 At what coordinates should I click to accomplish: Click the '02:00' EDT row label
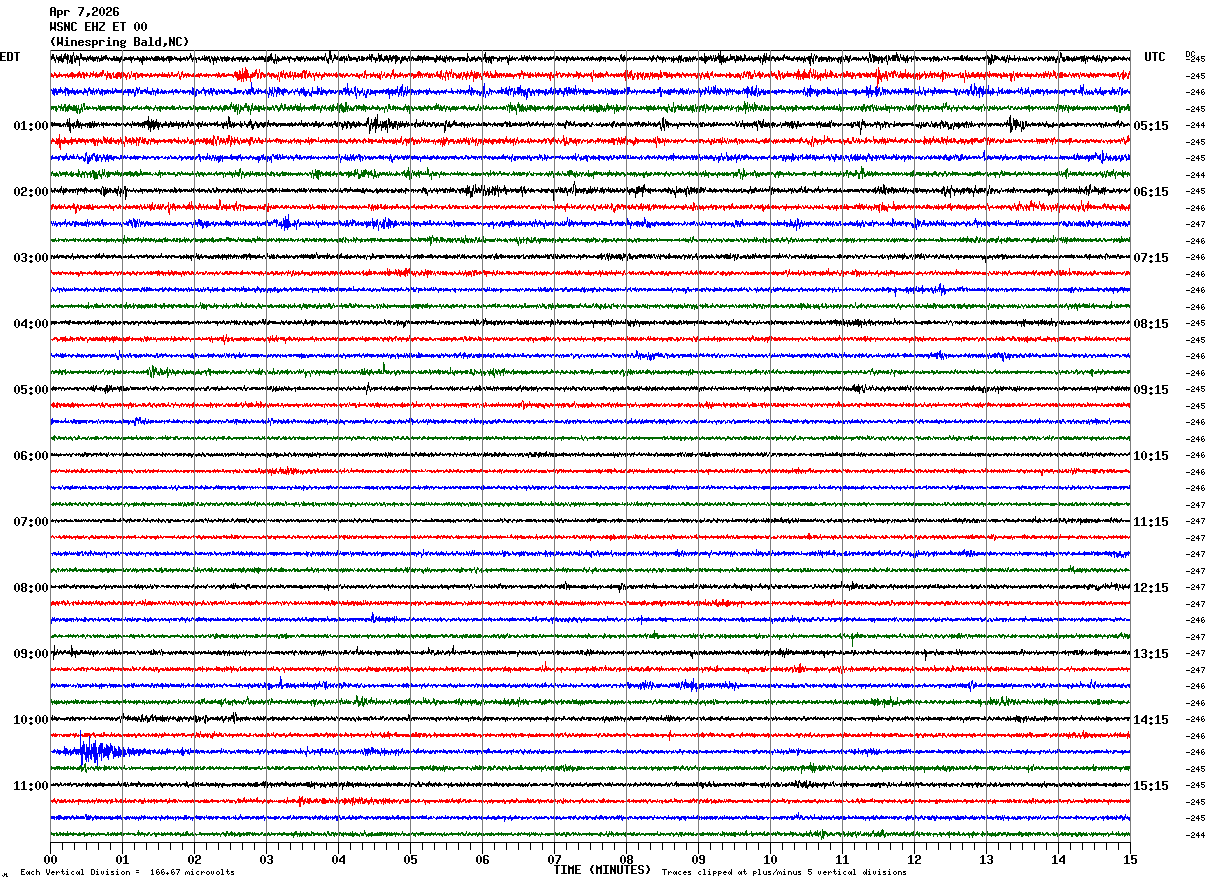point(31,192)
